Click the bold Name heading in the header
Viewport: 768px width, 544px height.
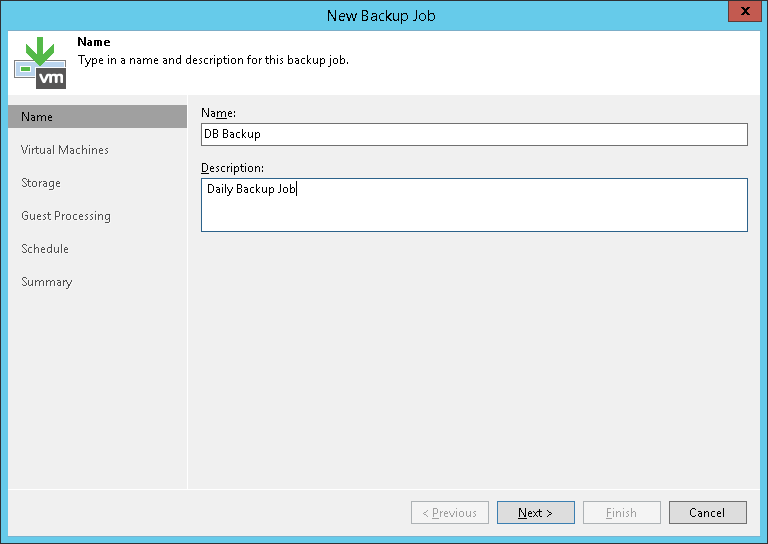tap(94, 42)
